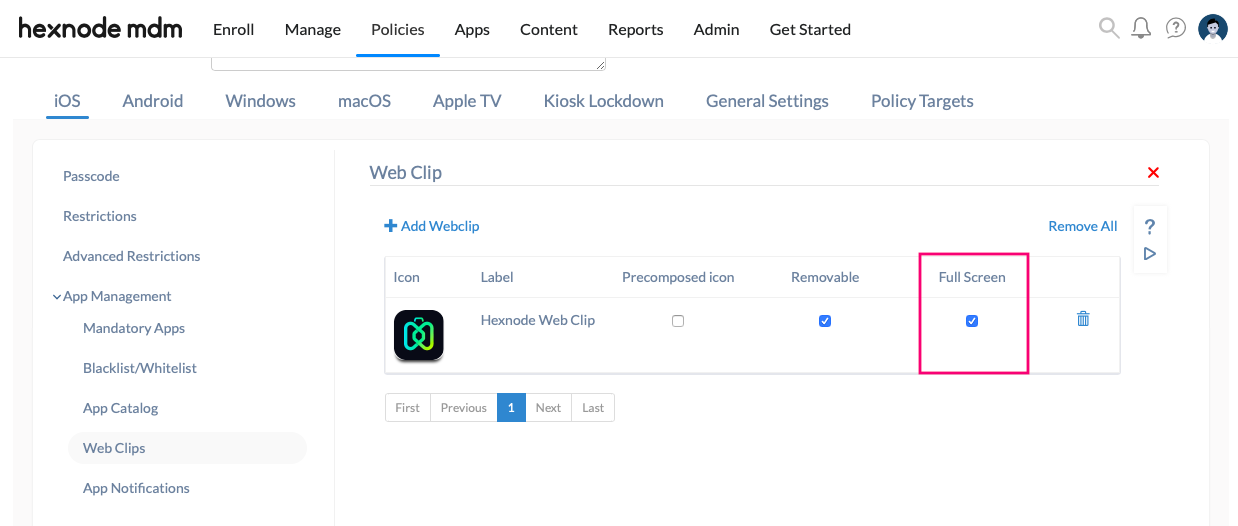Viewport: 1238px width, 526px height.
Task: Open App Catalog in the sidebar
Action: pos(121,408)
